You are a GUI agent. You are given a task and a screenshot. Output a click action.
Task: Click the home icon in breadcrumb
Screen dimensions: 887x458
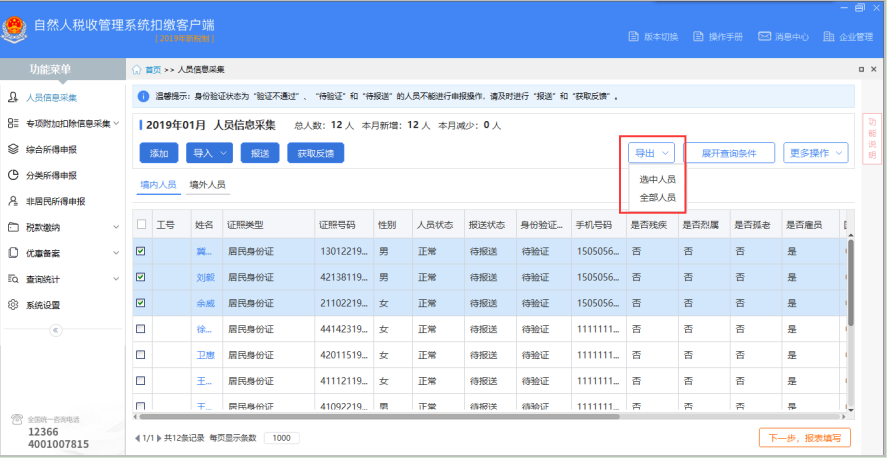point(136,70)
